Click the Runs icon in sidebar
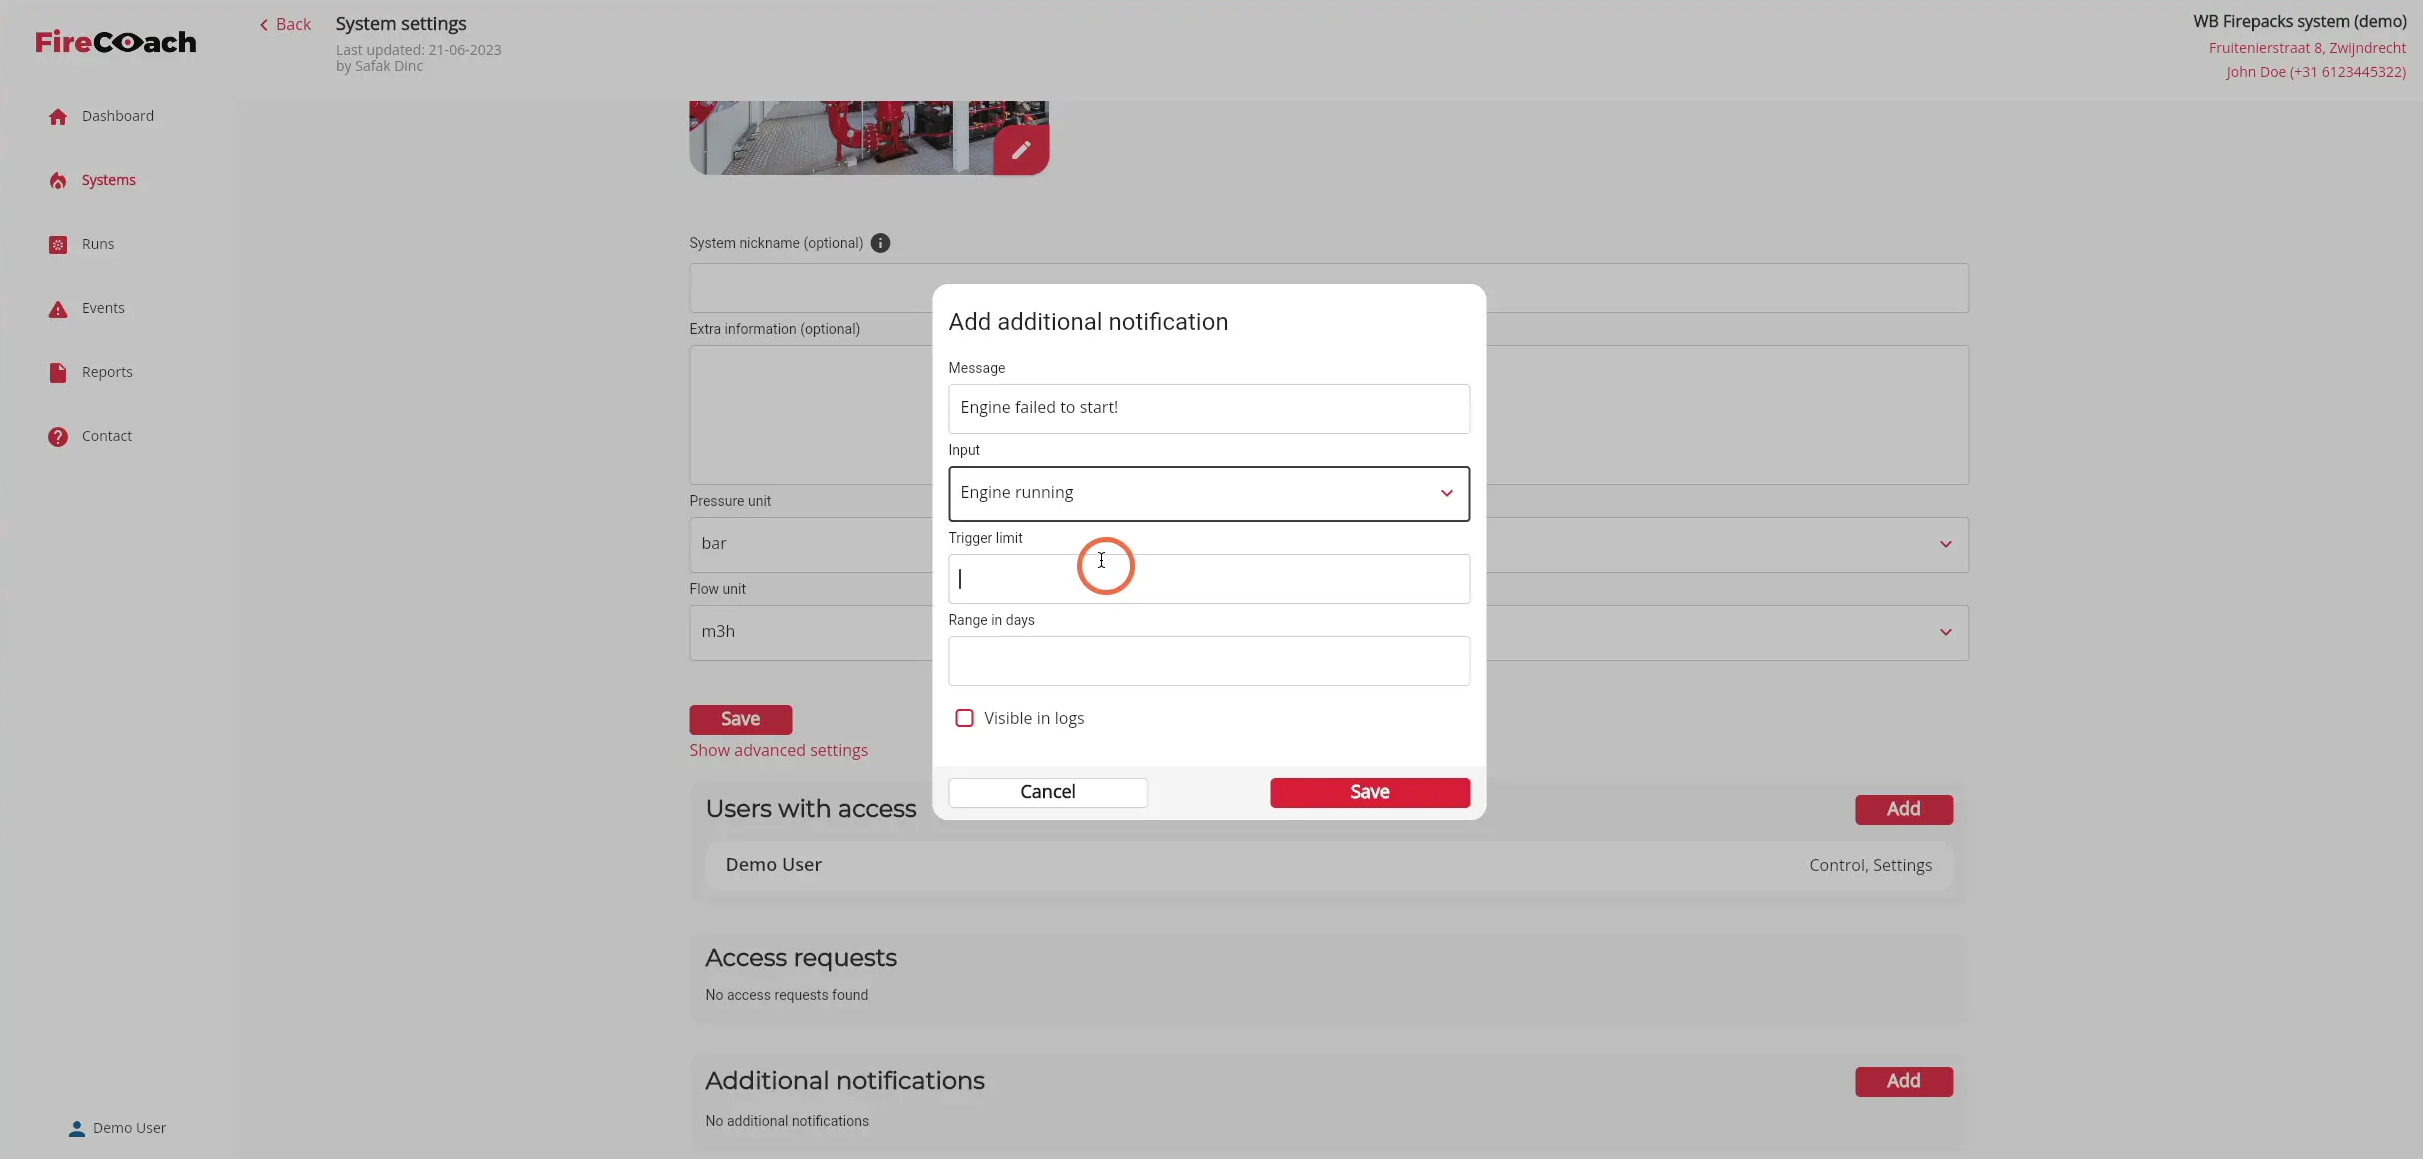The width and height of the screenshot is (2423, 1159). tap(58, 245)
